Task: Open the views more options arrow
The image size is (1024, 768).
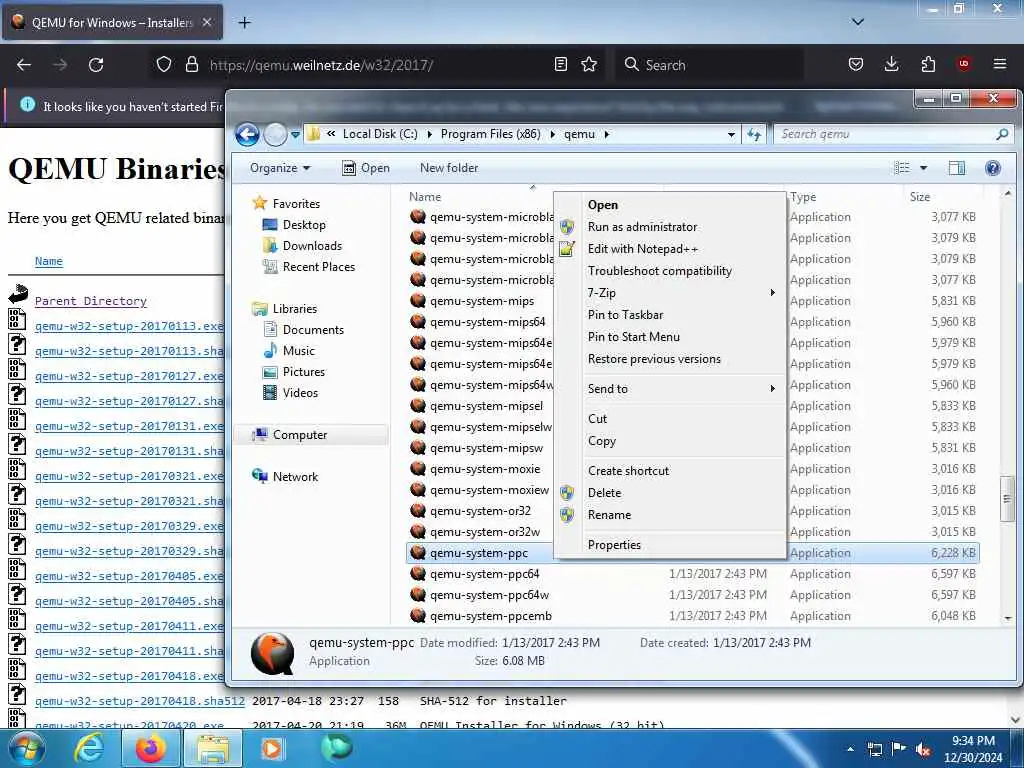Action: [923, 168]
